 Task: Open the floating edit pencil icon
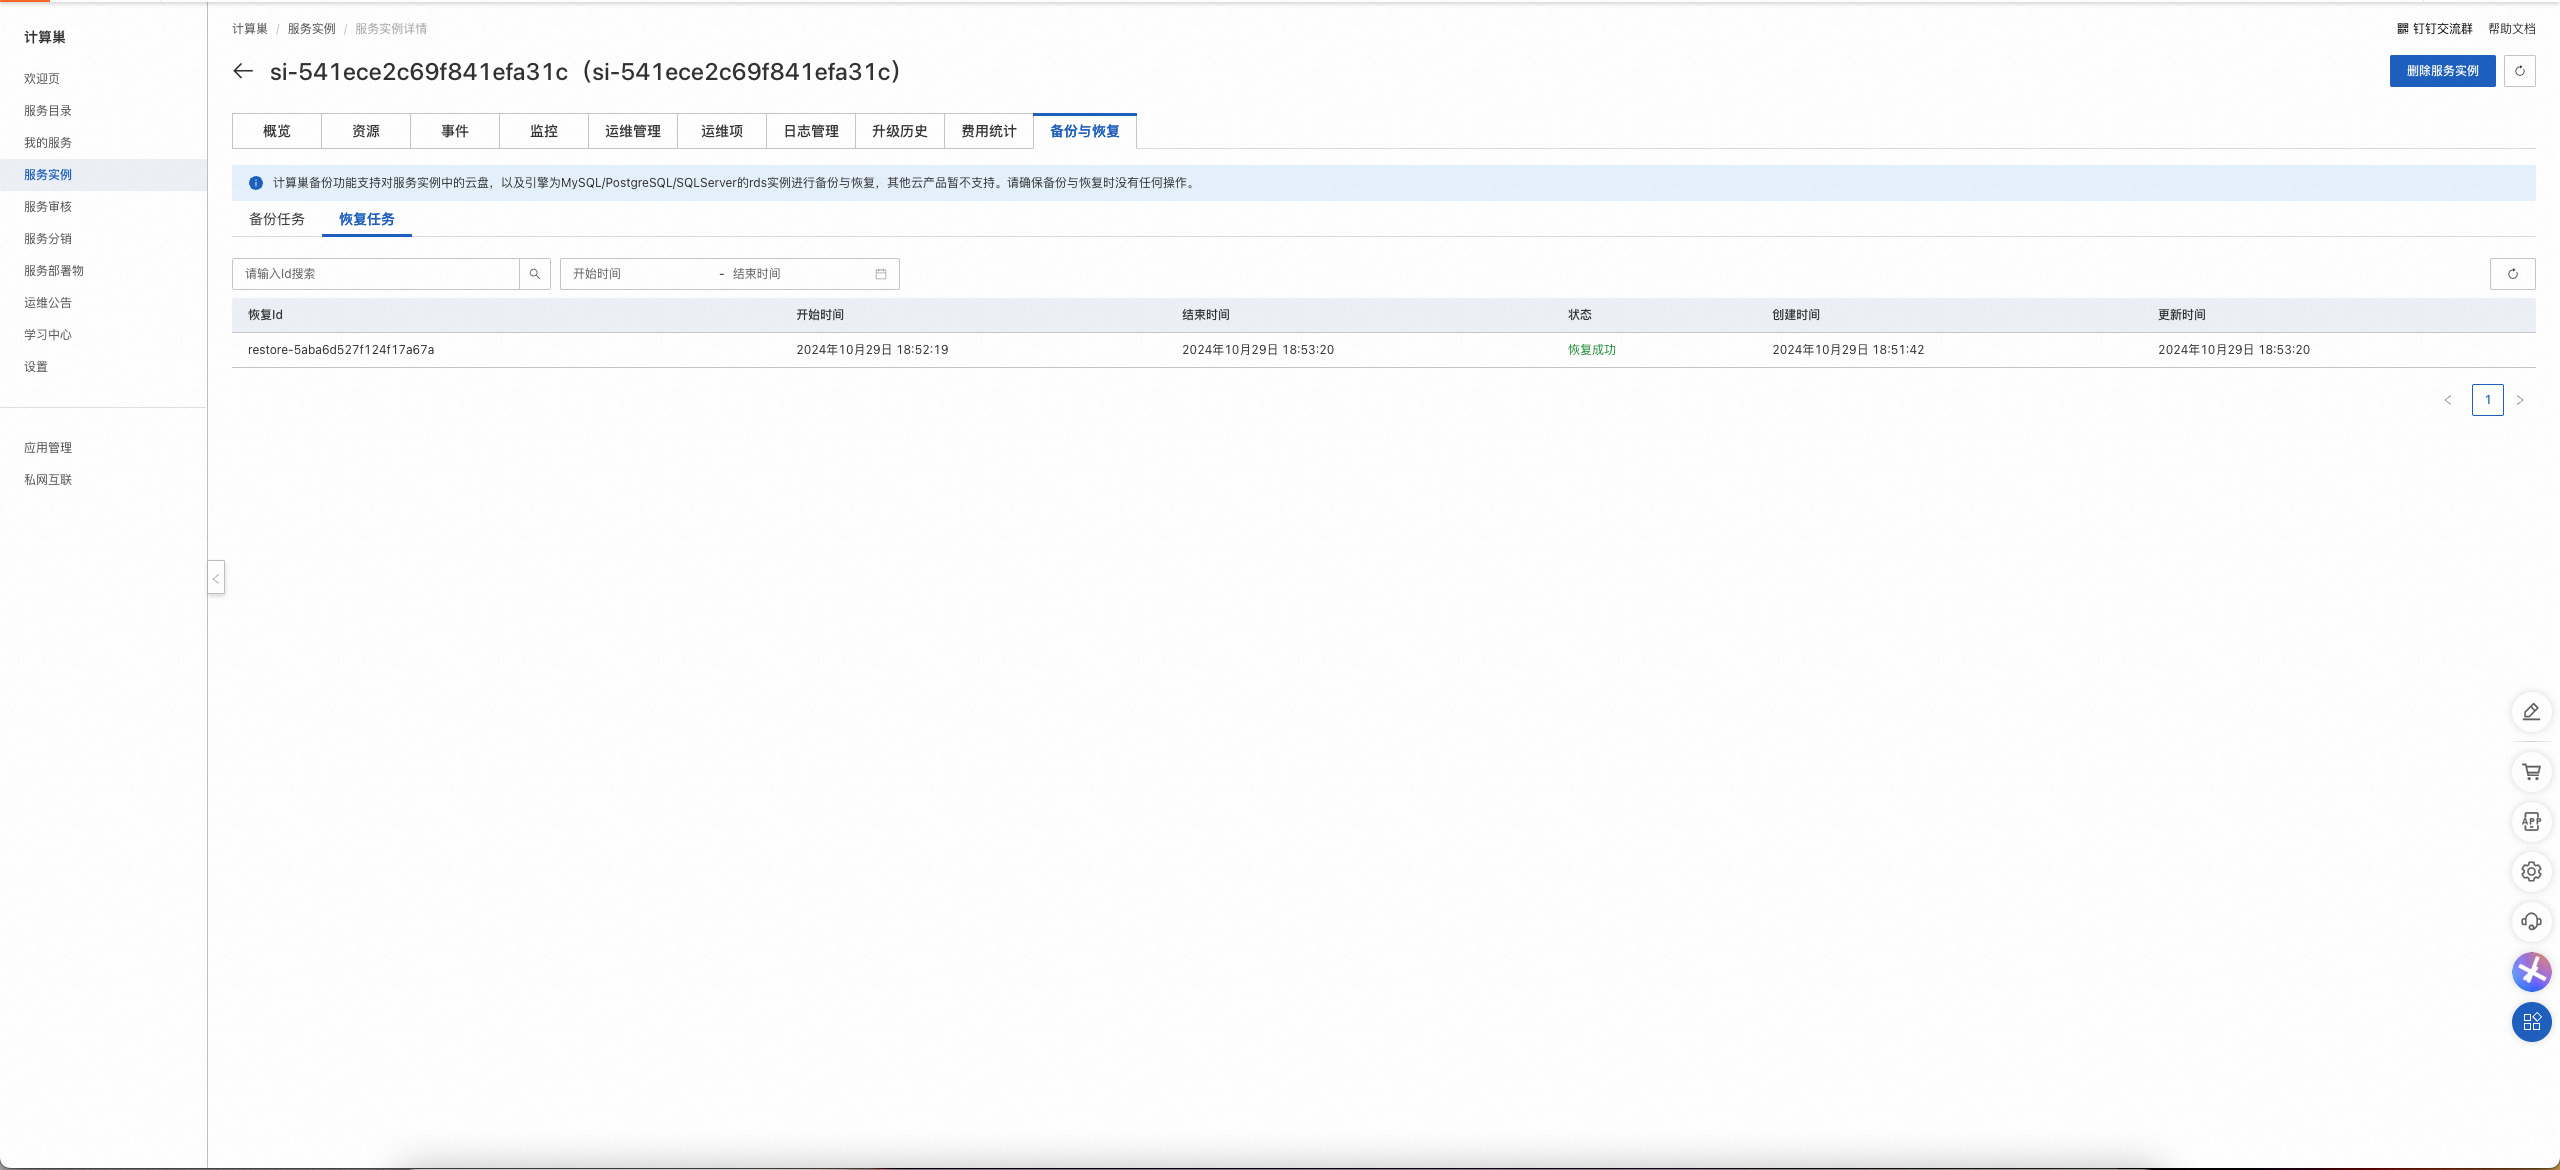coord(2531,712)
